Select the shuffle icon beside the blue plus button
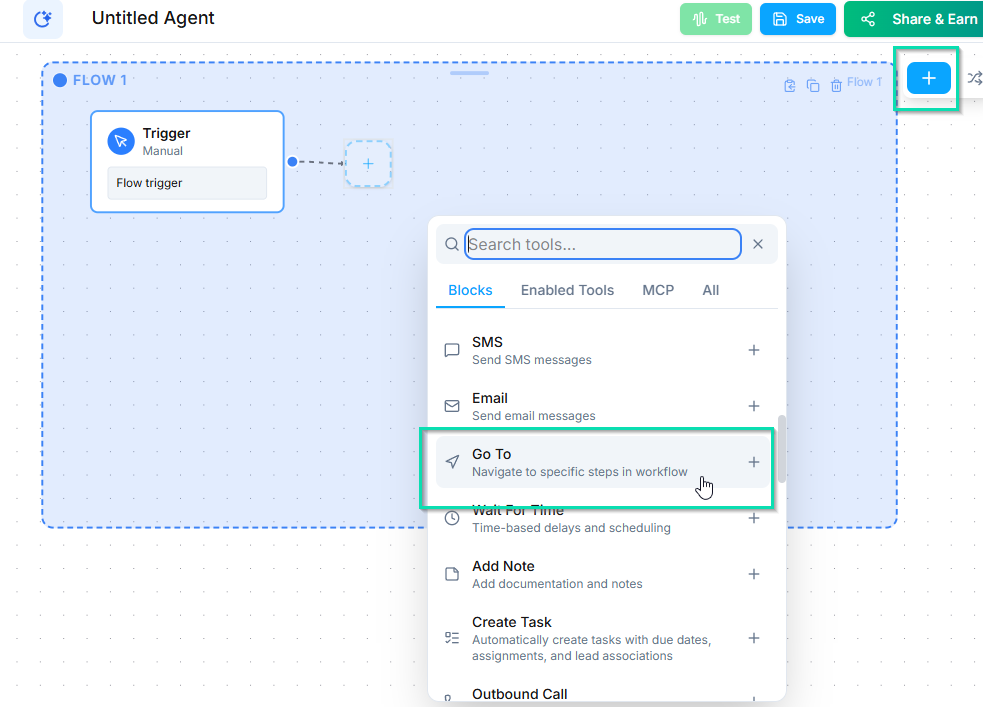The image size is (983, 707). pos(974,77)
